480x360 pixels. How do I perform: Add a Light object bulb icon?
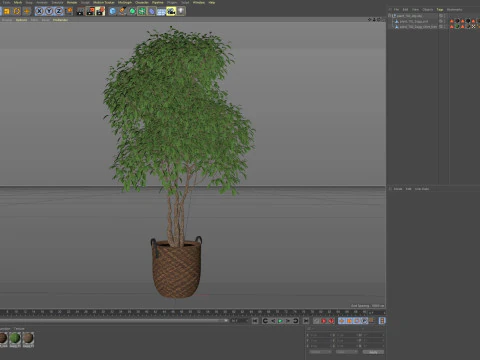[x=181, y=11]
